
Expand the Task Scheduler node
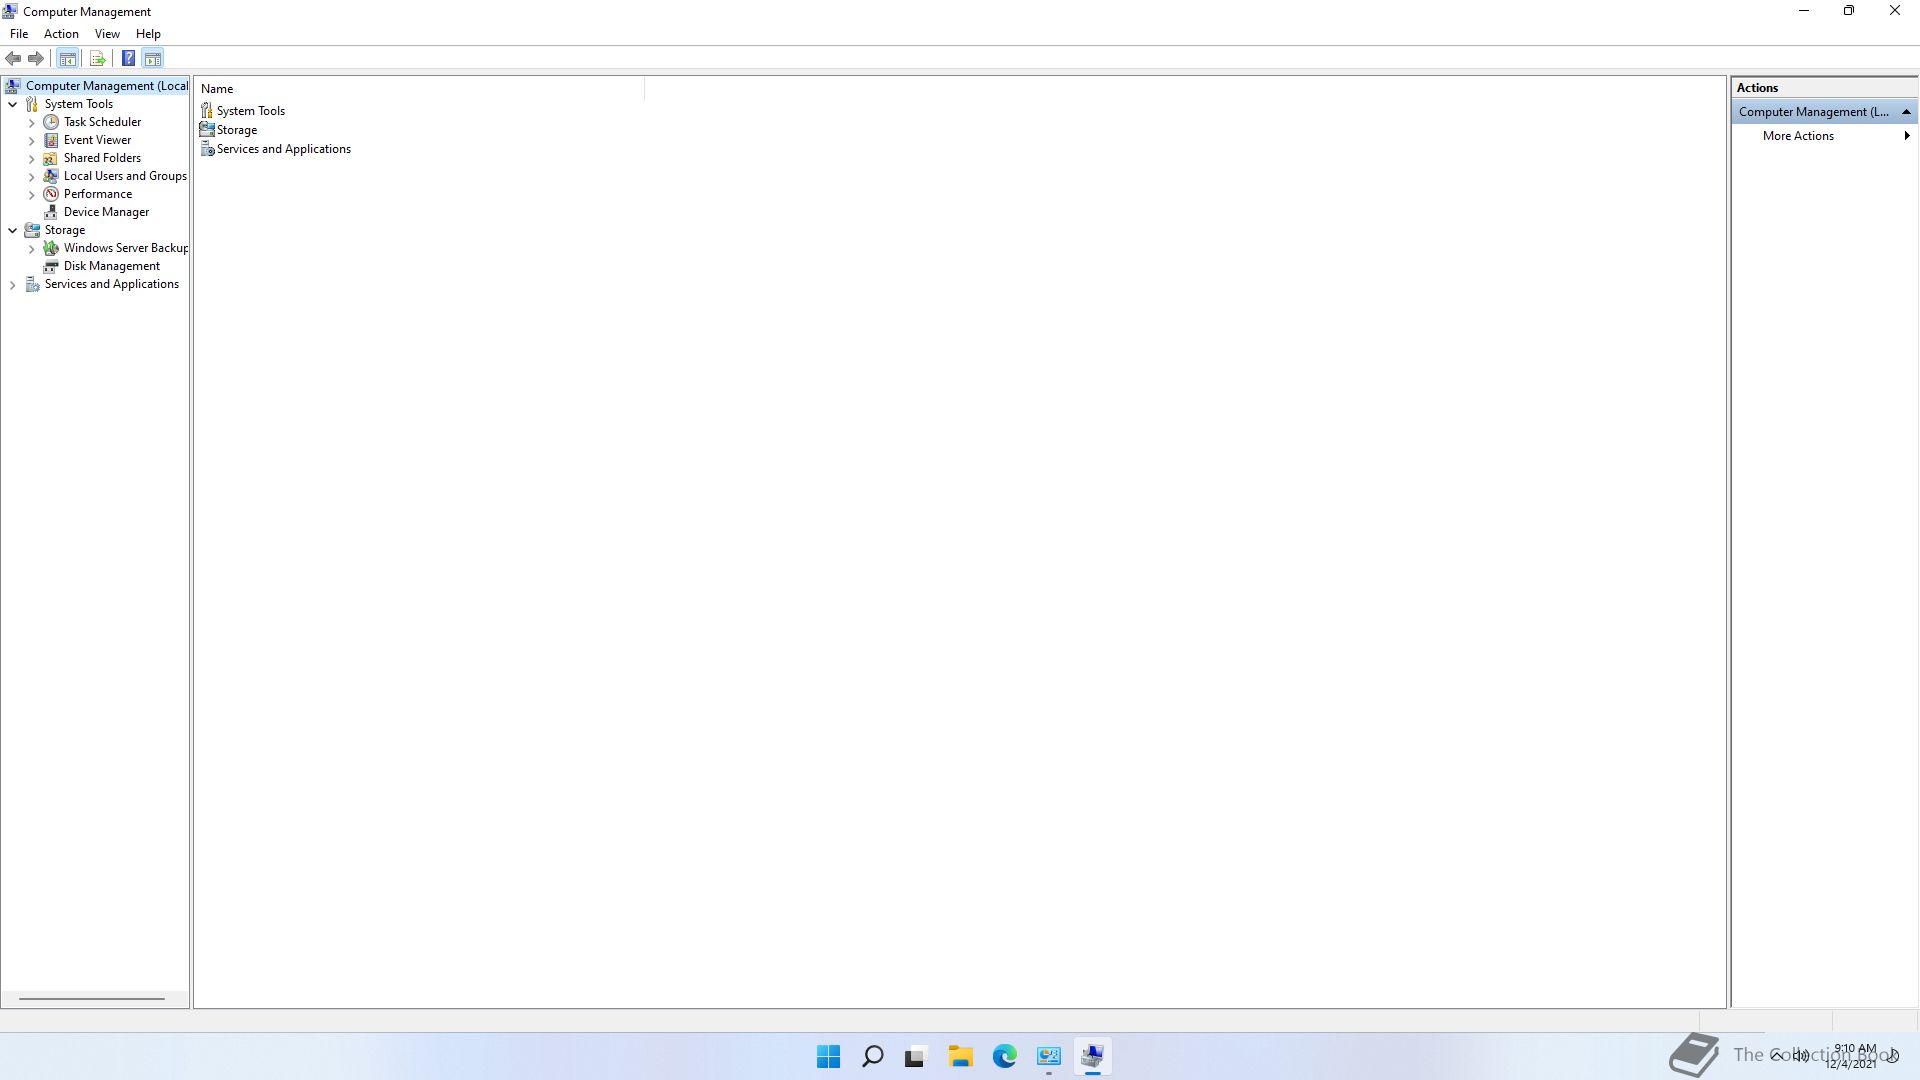[x=31, y=123]
